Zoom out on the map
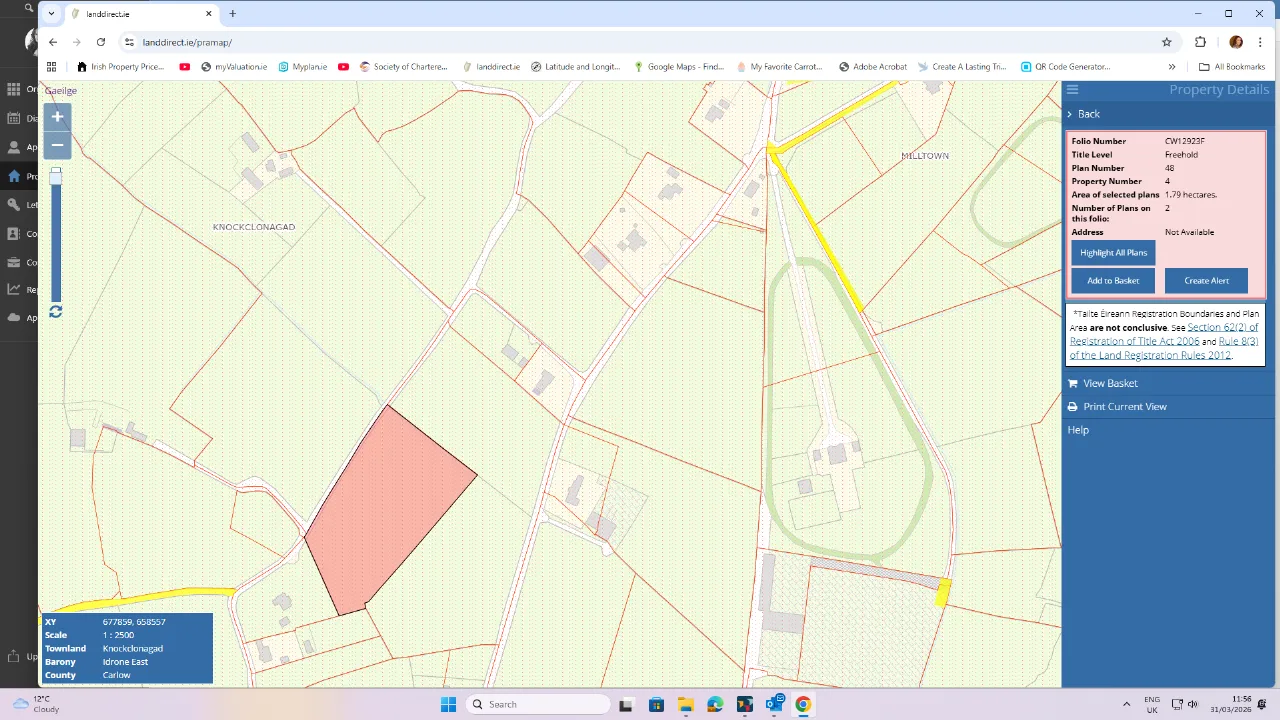Screen dimensions: 1280x720 pyautogui.click(x=57, y=145)
